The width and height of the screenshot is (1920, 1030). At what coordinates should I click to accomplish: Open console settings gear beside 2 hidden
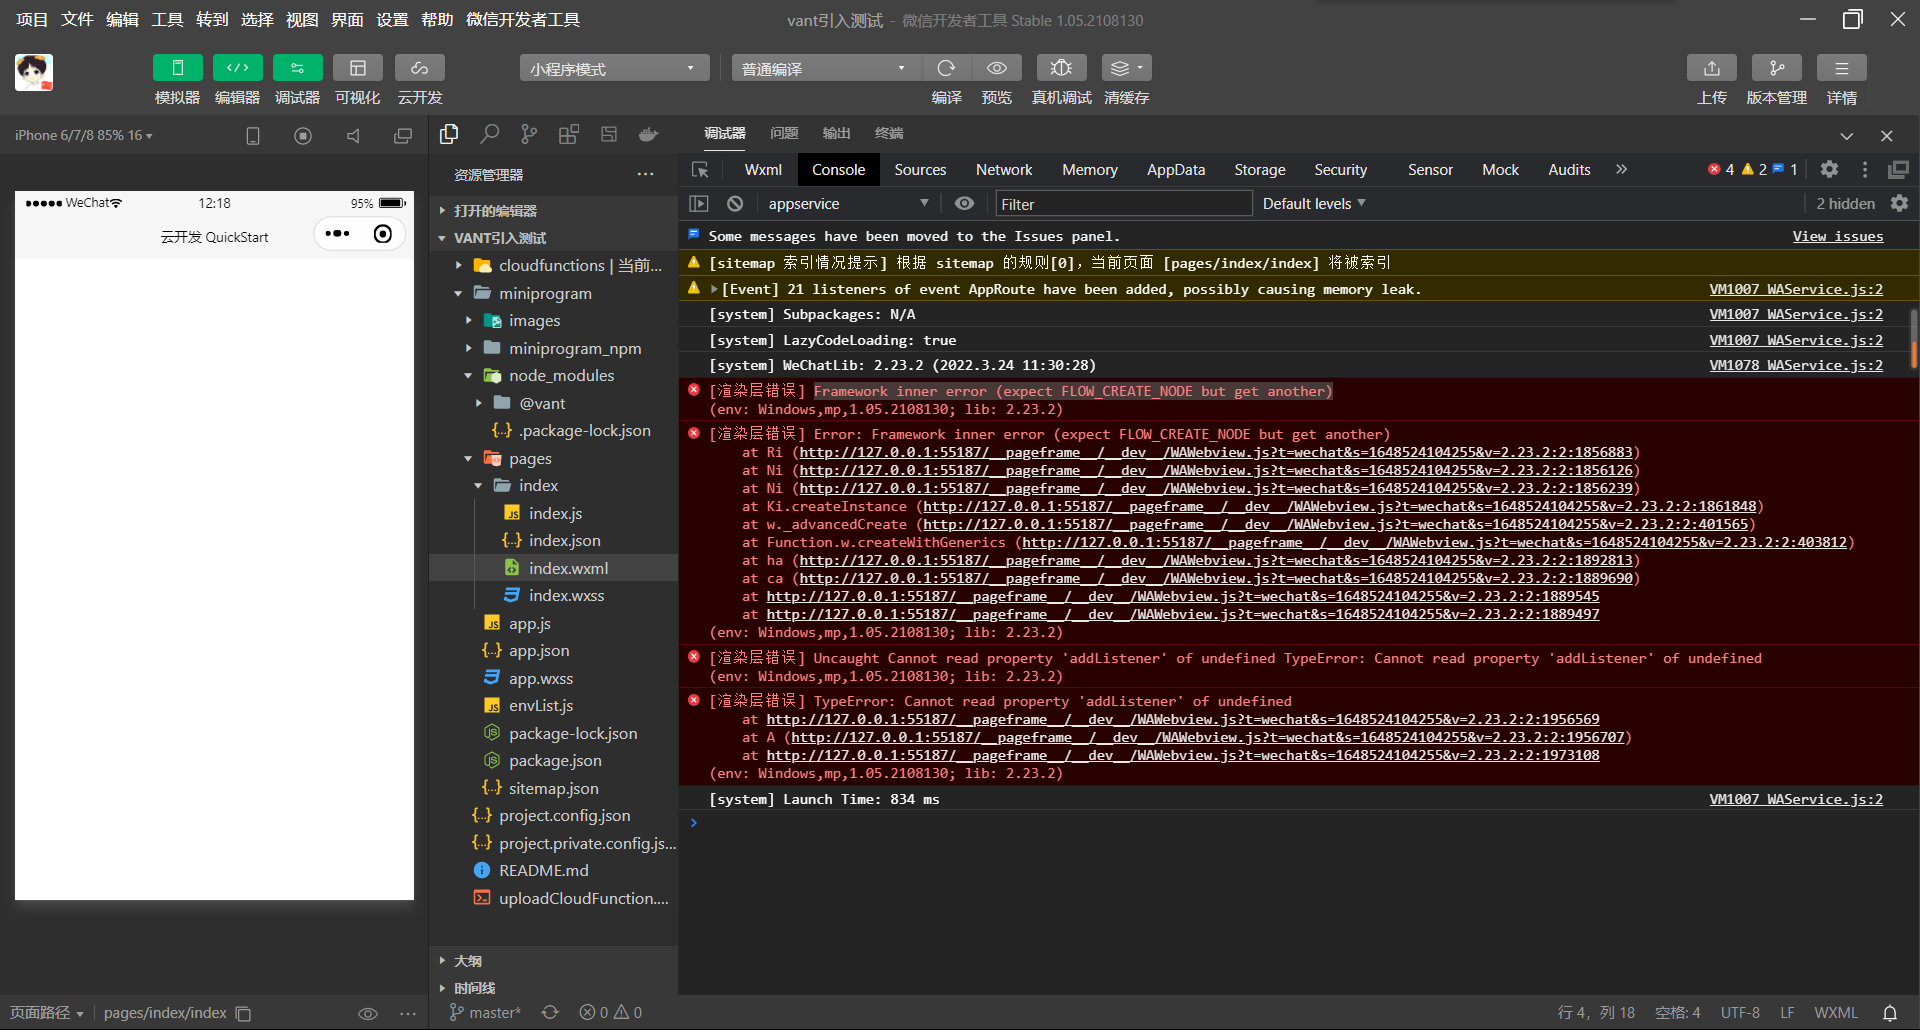[1899, 203]
